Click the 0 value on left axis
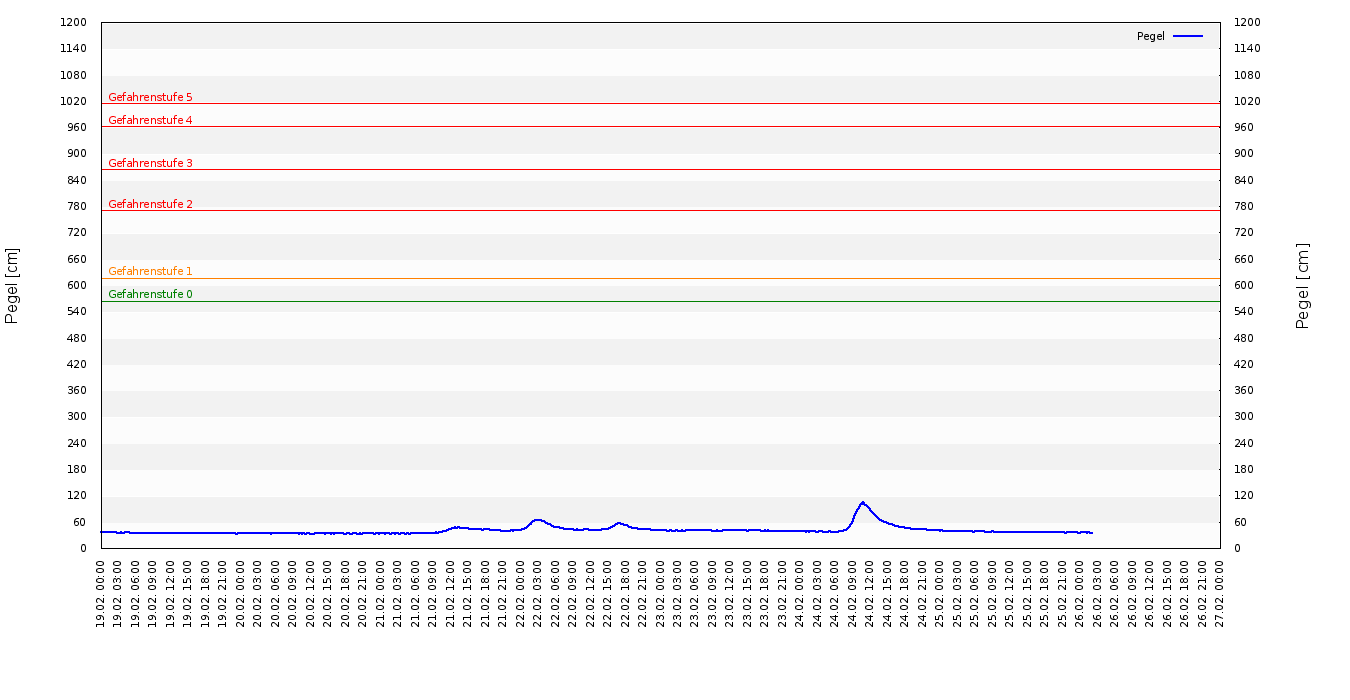The width and height of the screenshot is (1350, 700). tap(84, 548)
